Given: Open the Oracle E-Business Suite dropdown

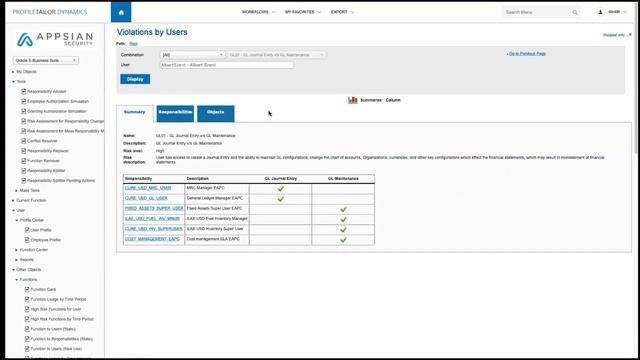Looking at the screenshot, I should [x=46, y=60].
